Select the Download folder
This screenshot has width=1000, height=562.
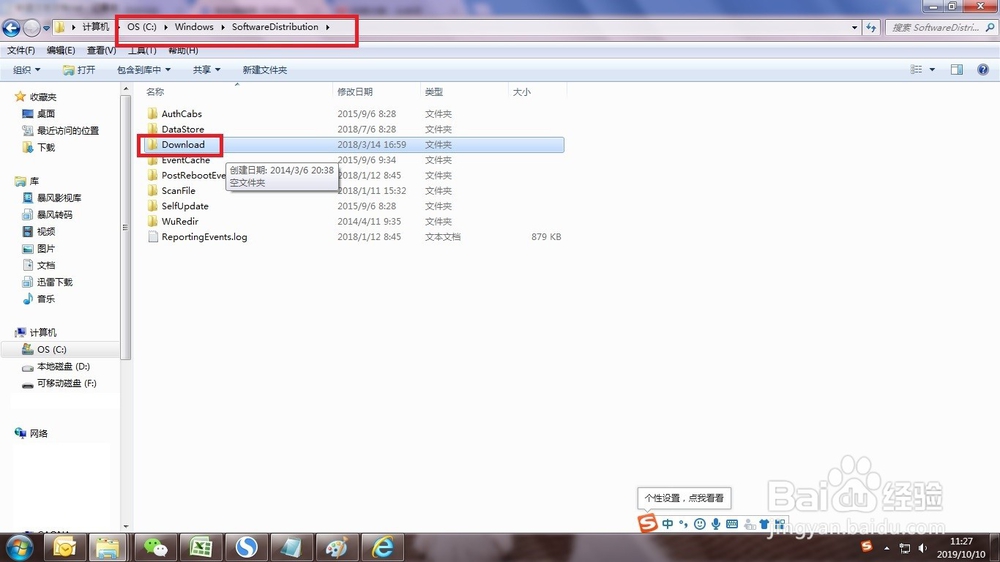pos(182,144)
